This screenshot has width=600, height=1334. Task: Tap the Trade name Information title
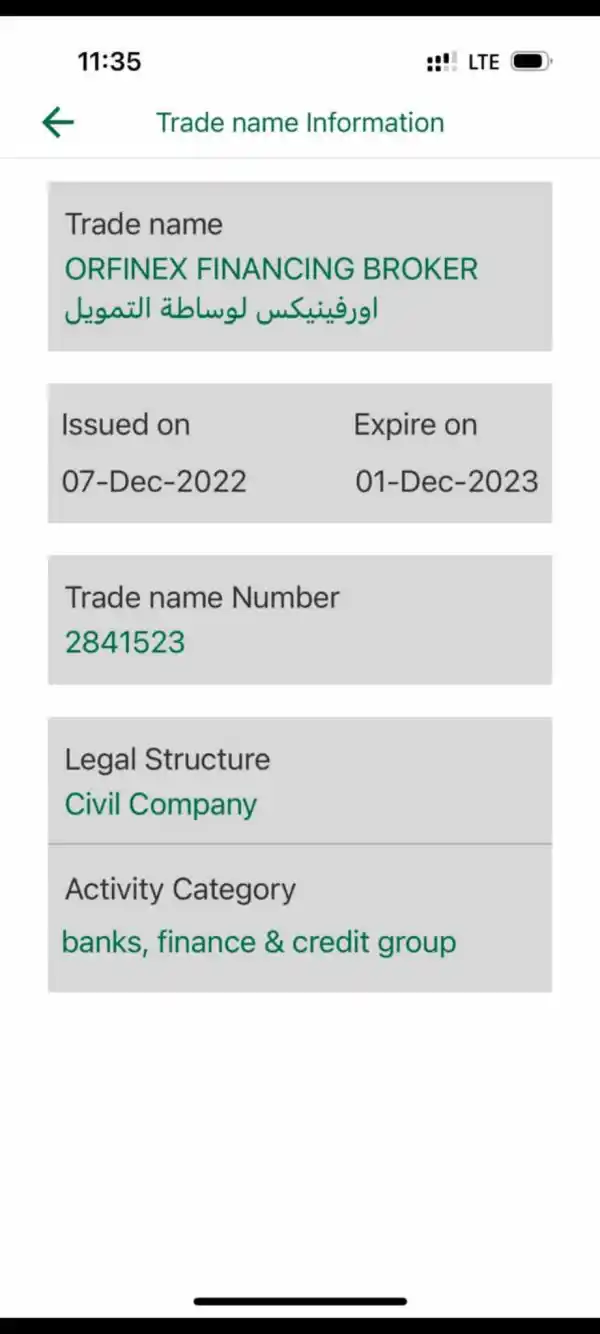pos(300,122)
